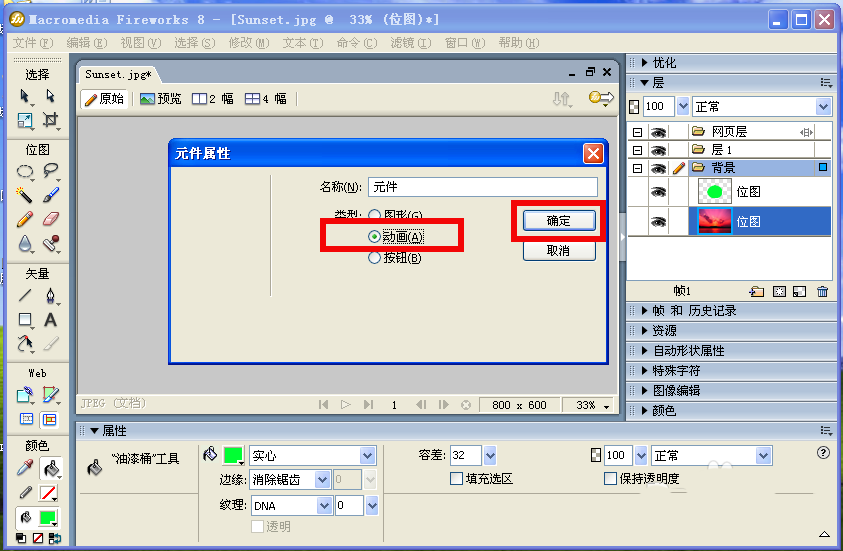Screen dimensions: 843x551
Task: Select the 按钮(B) radio option
Action: (395, 258)
